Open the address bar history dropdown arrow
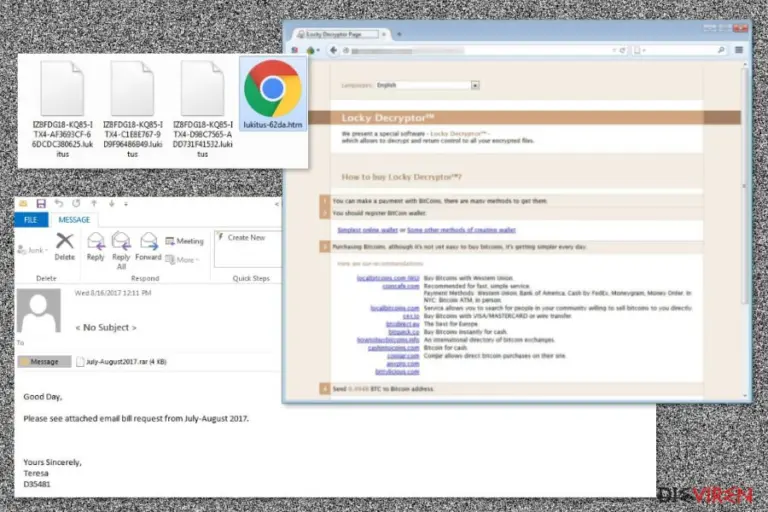This screenshot has width=768, height=512. pos(614,50)
